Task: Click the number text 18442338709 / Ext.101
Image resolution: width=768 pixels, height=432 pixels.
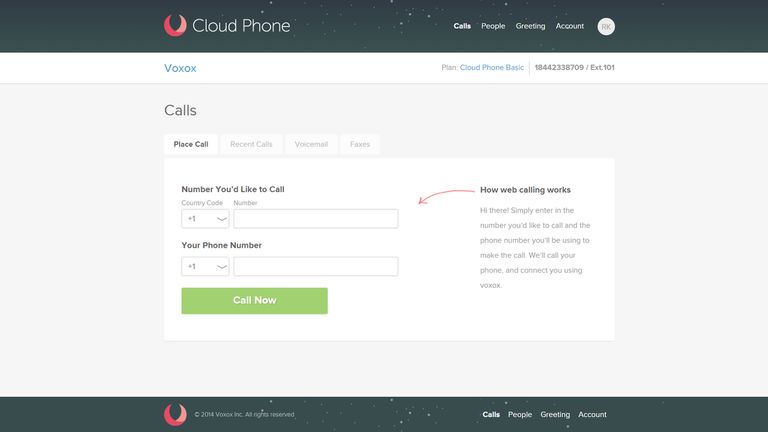Action: point(575,68)
